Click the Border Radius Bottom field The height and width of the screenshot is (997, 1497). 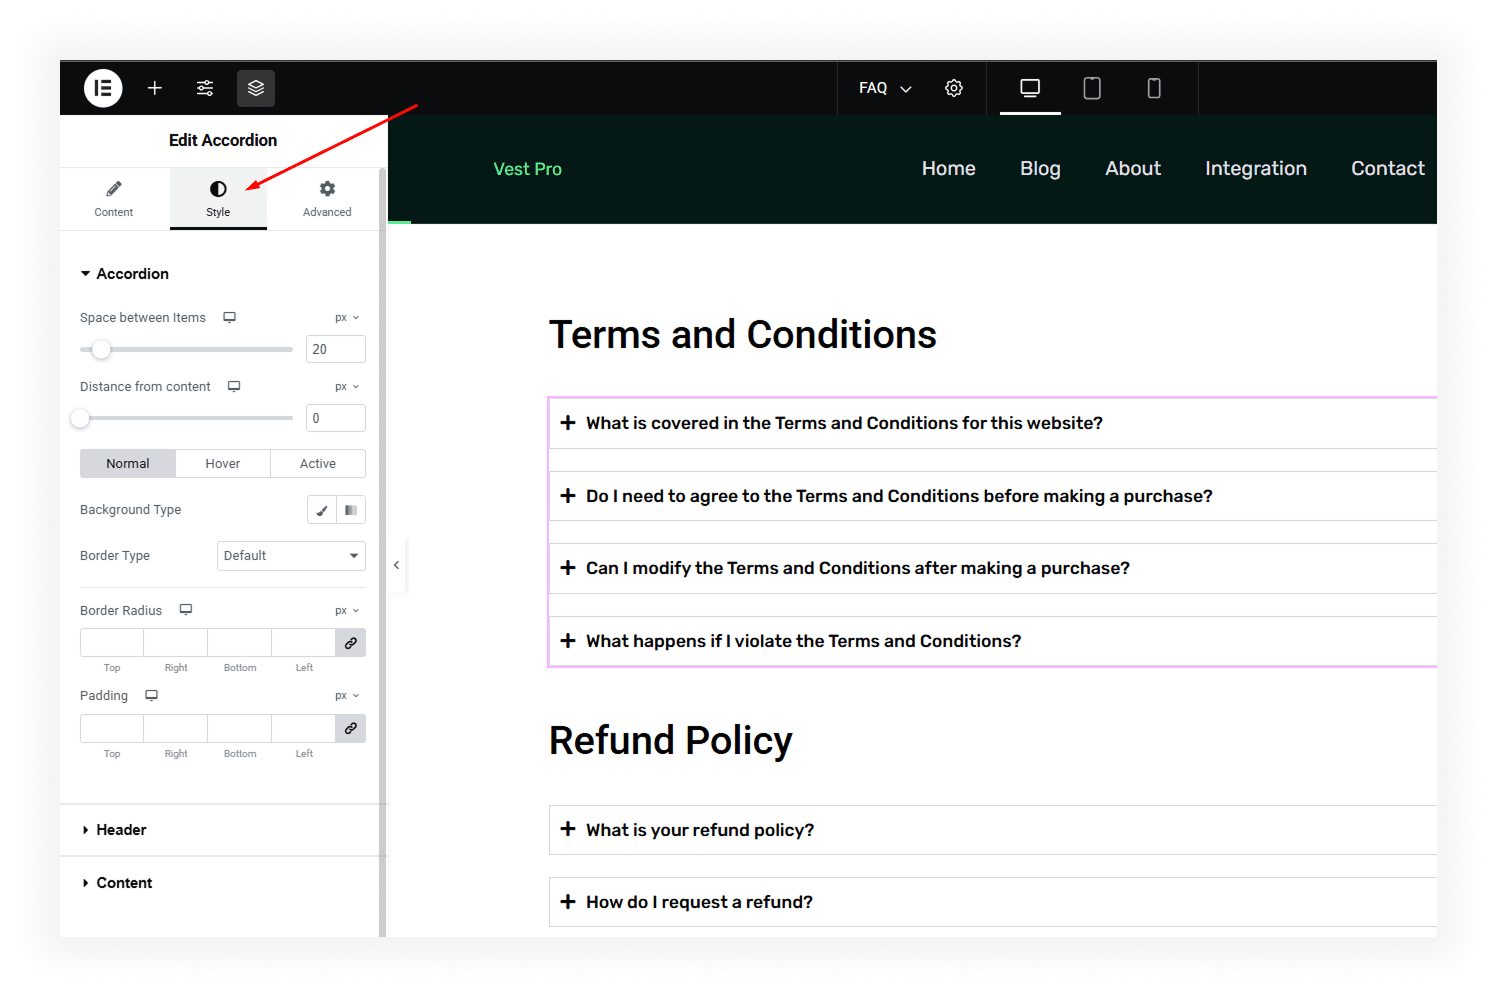coord(240,643)
